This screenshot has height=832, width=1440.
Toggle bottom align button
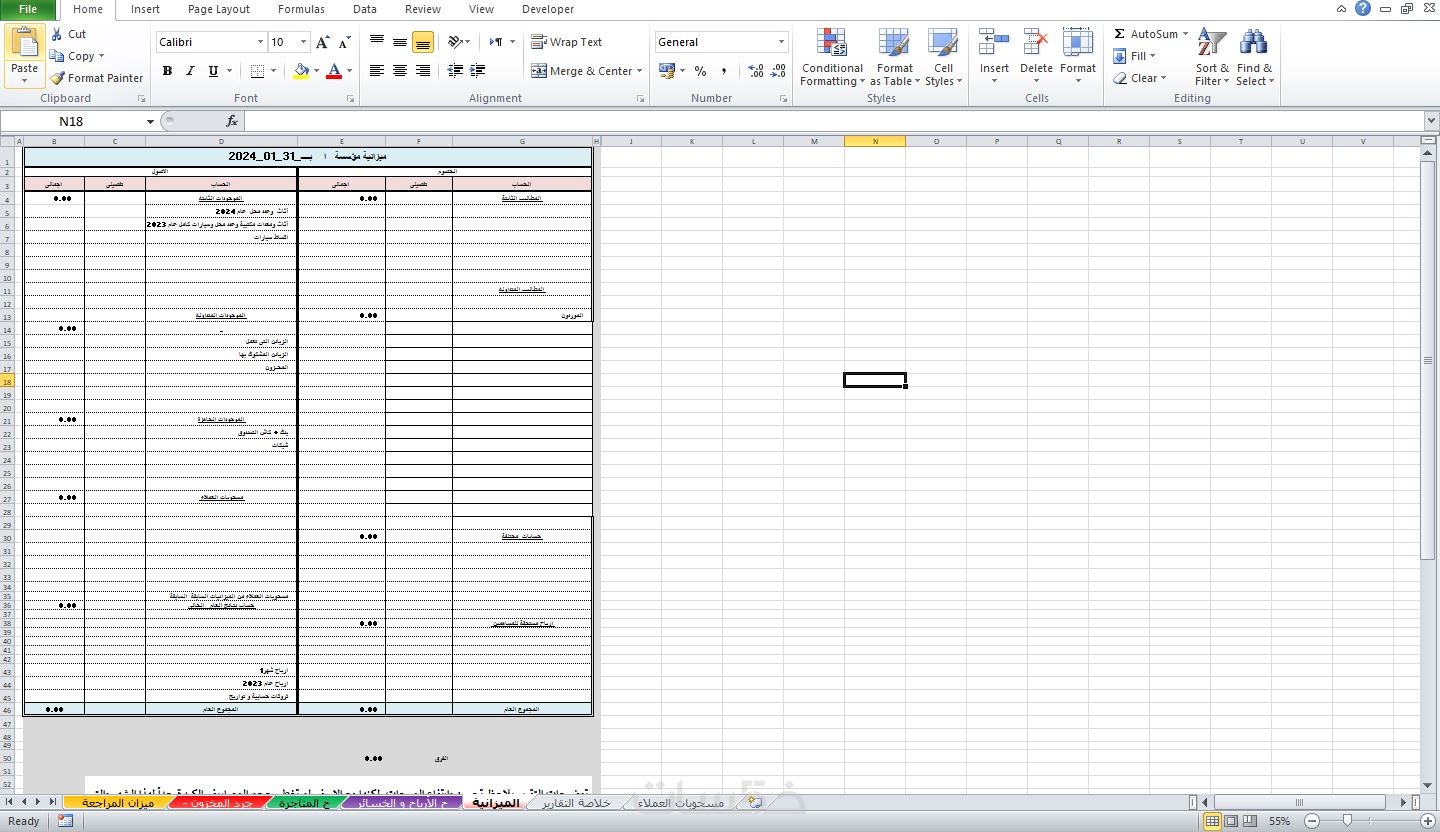tap(423, 42)
